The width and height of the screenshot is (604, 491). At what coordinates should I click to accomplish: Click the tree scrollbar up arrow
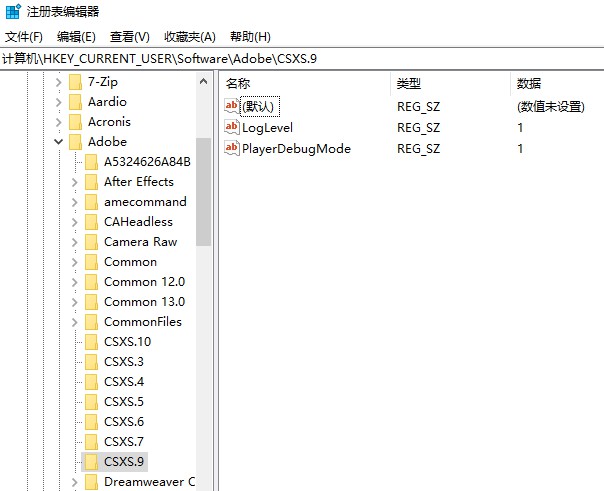(203, 81)
